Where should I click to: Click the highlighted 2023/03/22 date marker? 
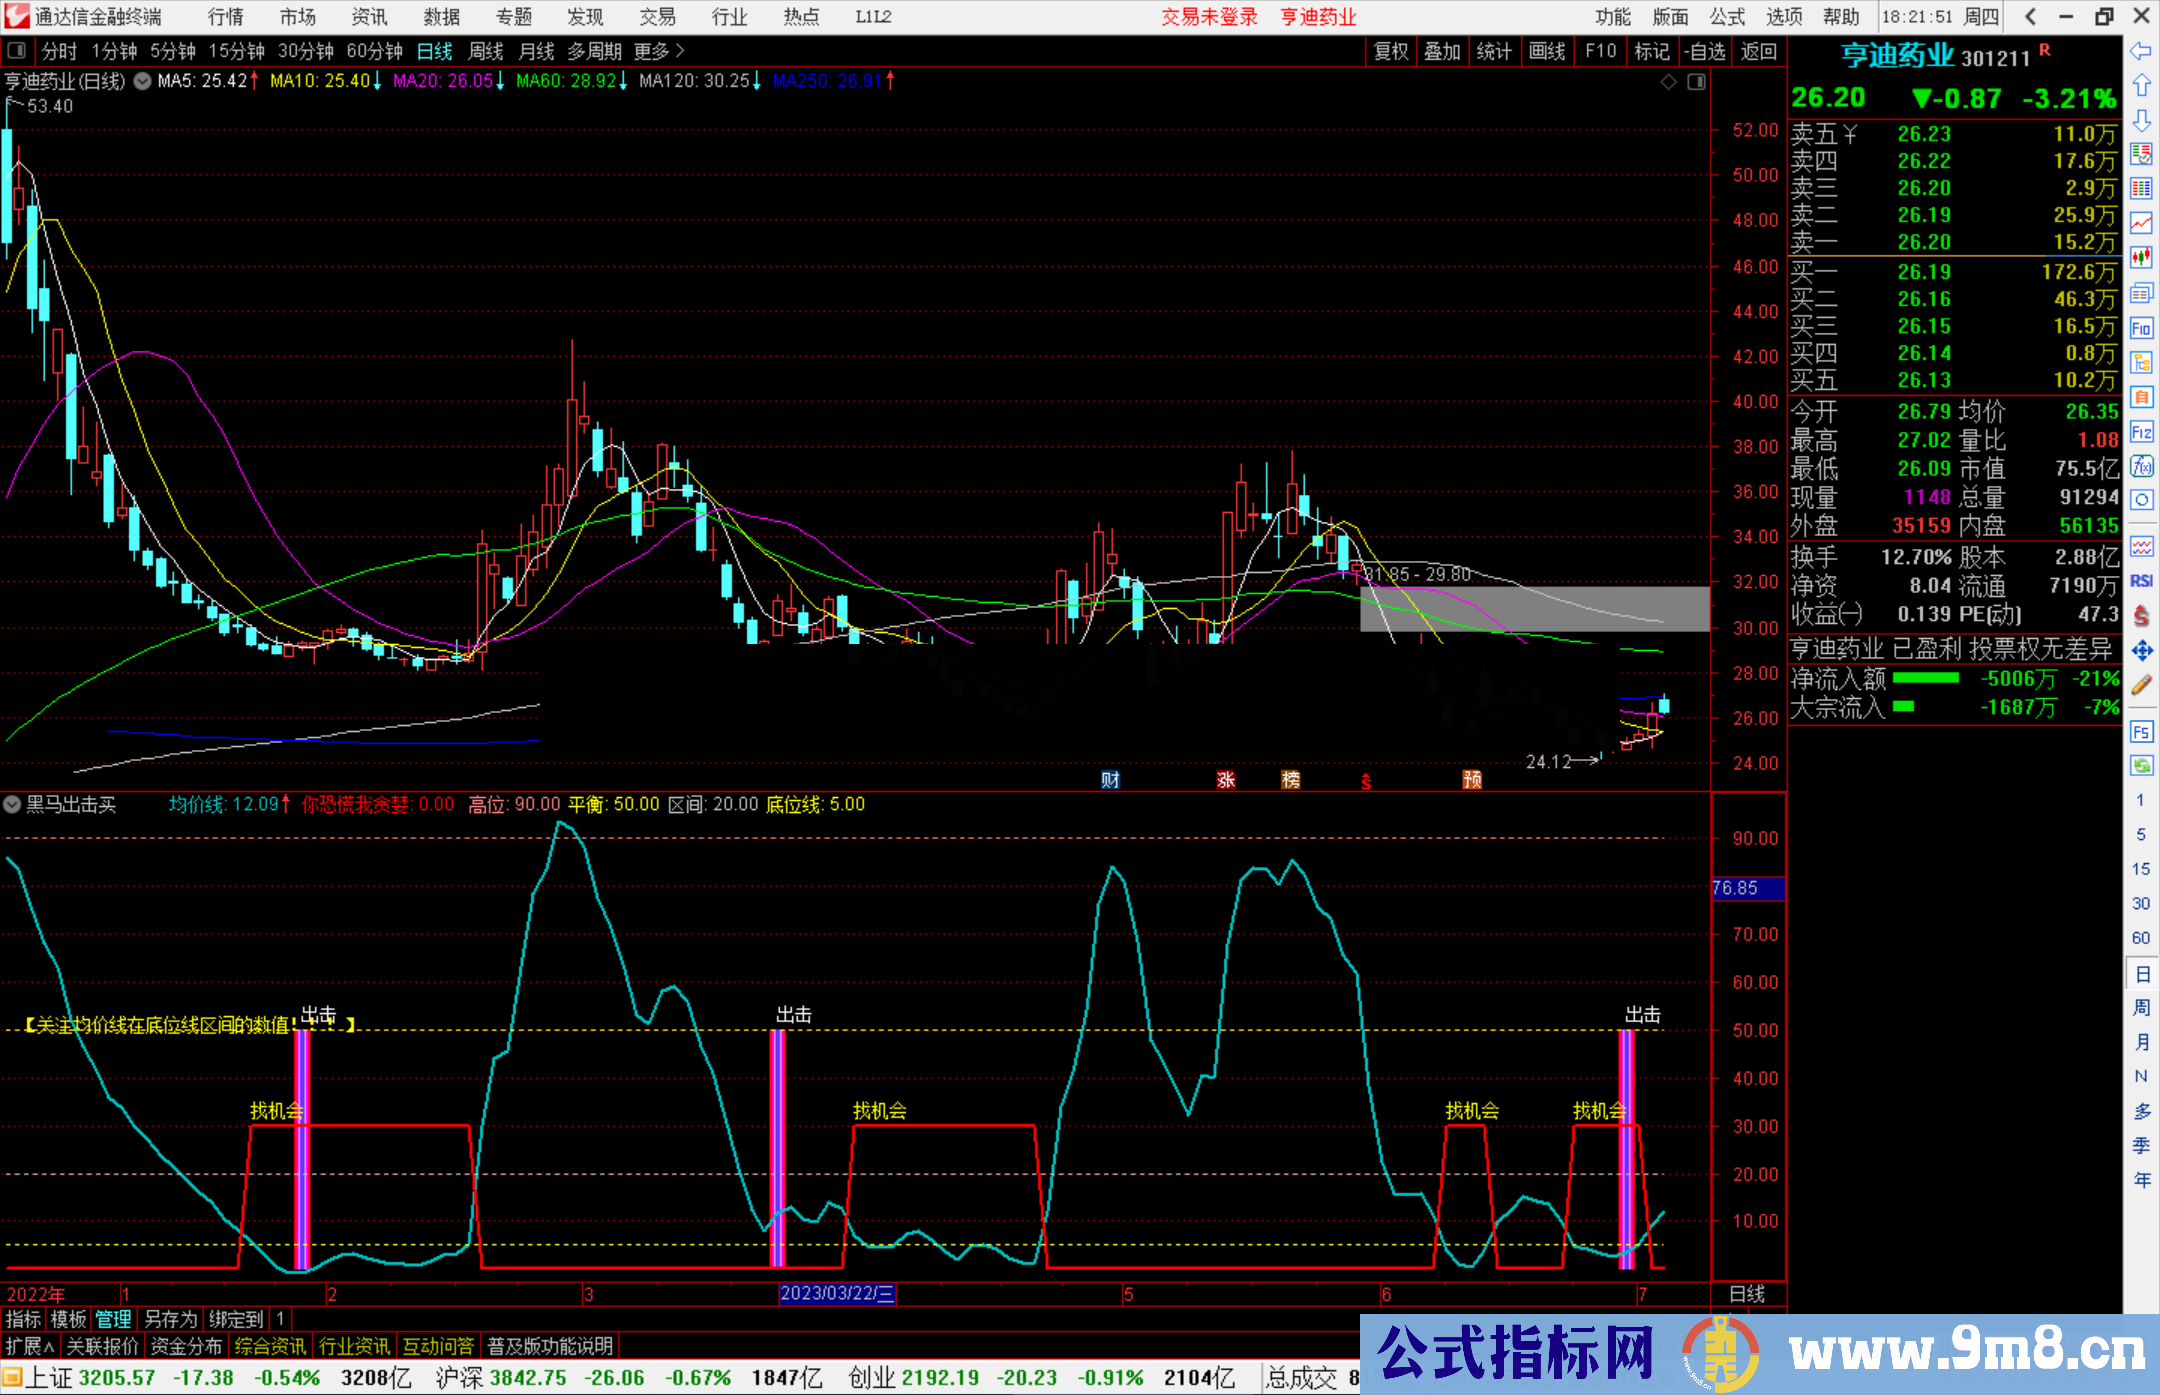(838, 1294)
